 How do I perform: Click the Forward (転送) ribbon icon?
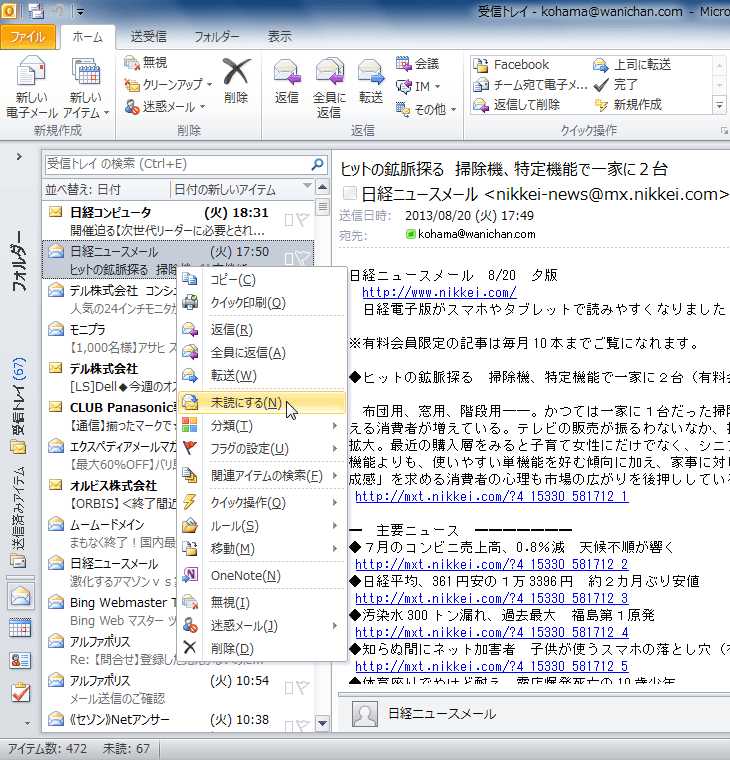[x=371, y=73]
